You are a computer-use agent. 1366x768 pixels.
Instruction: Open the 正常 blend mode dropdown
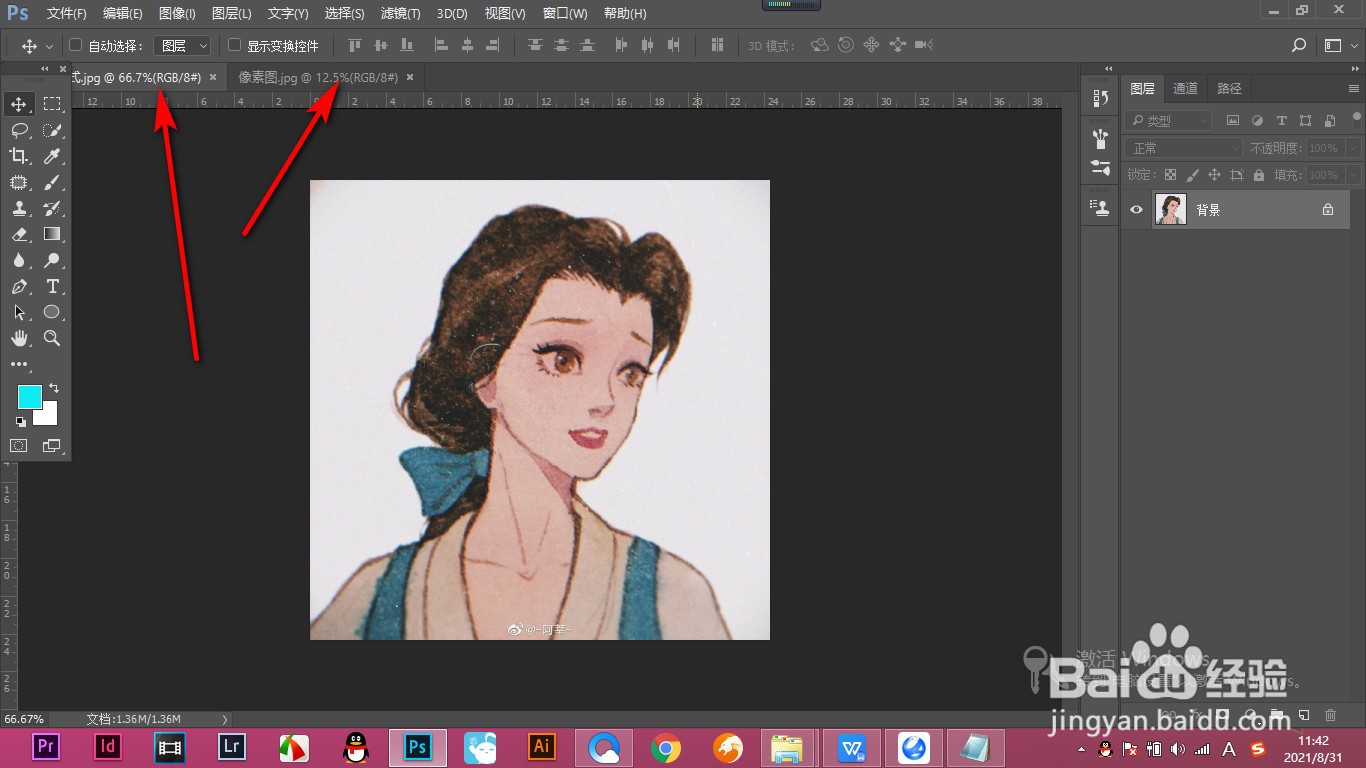(x=1183, y=148)
